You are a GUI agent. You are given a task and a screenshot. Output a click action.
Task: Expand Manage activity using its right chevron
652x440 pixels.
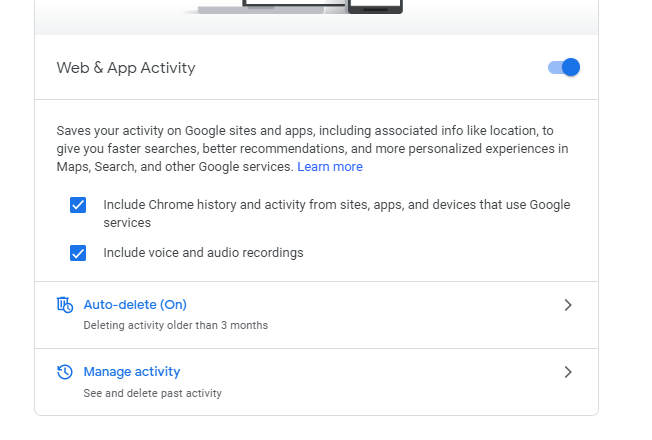(568, 372)
